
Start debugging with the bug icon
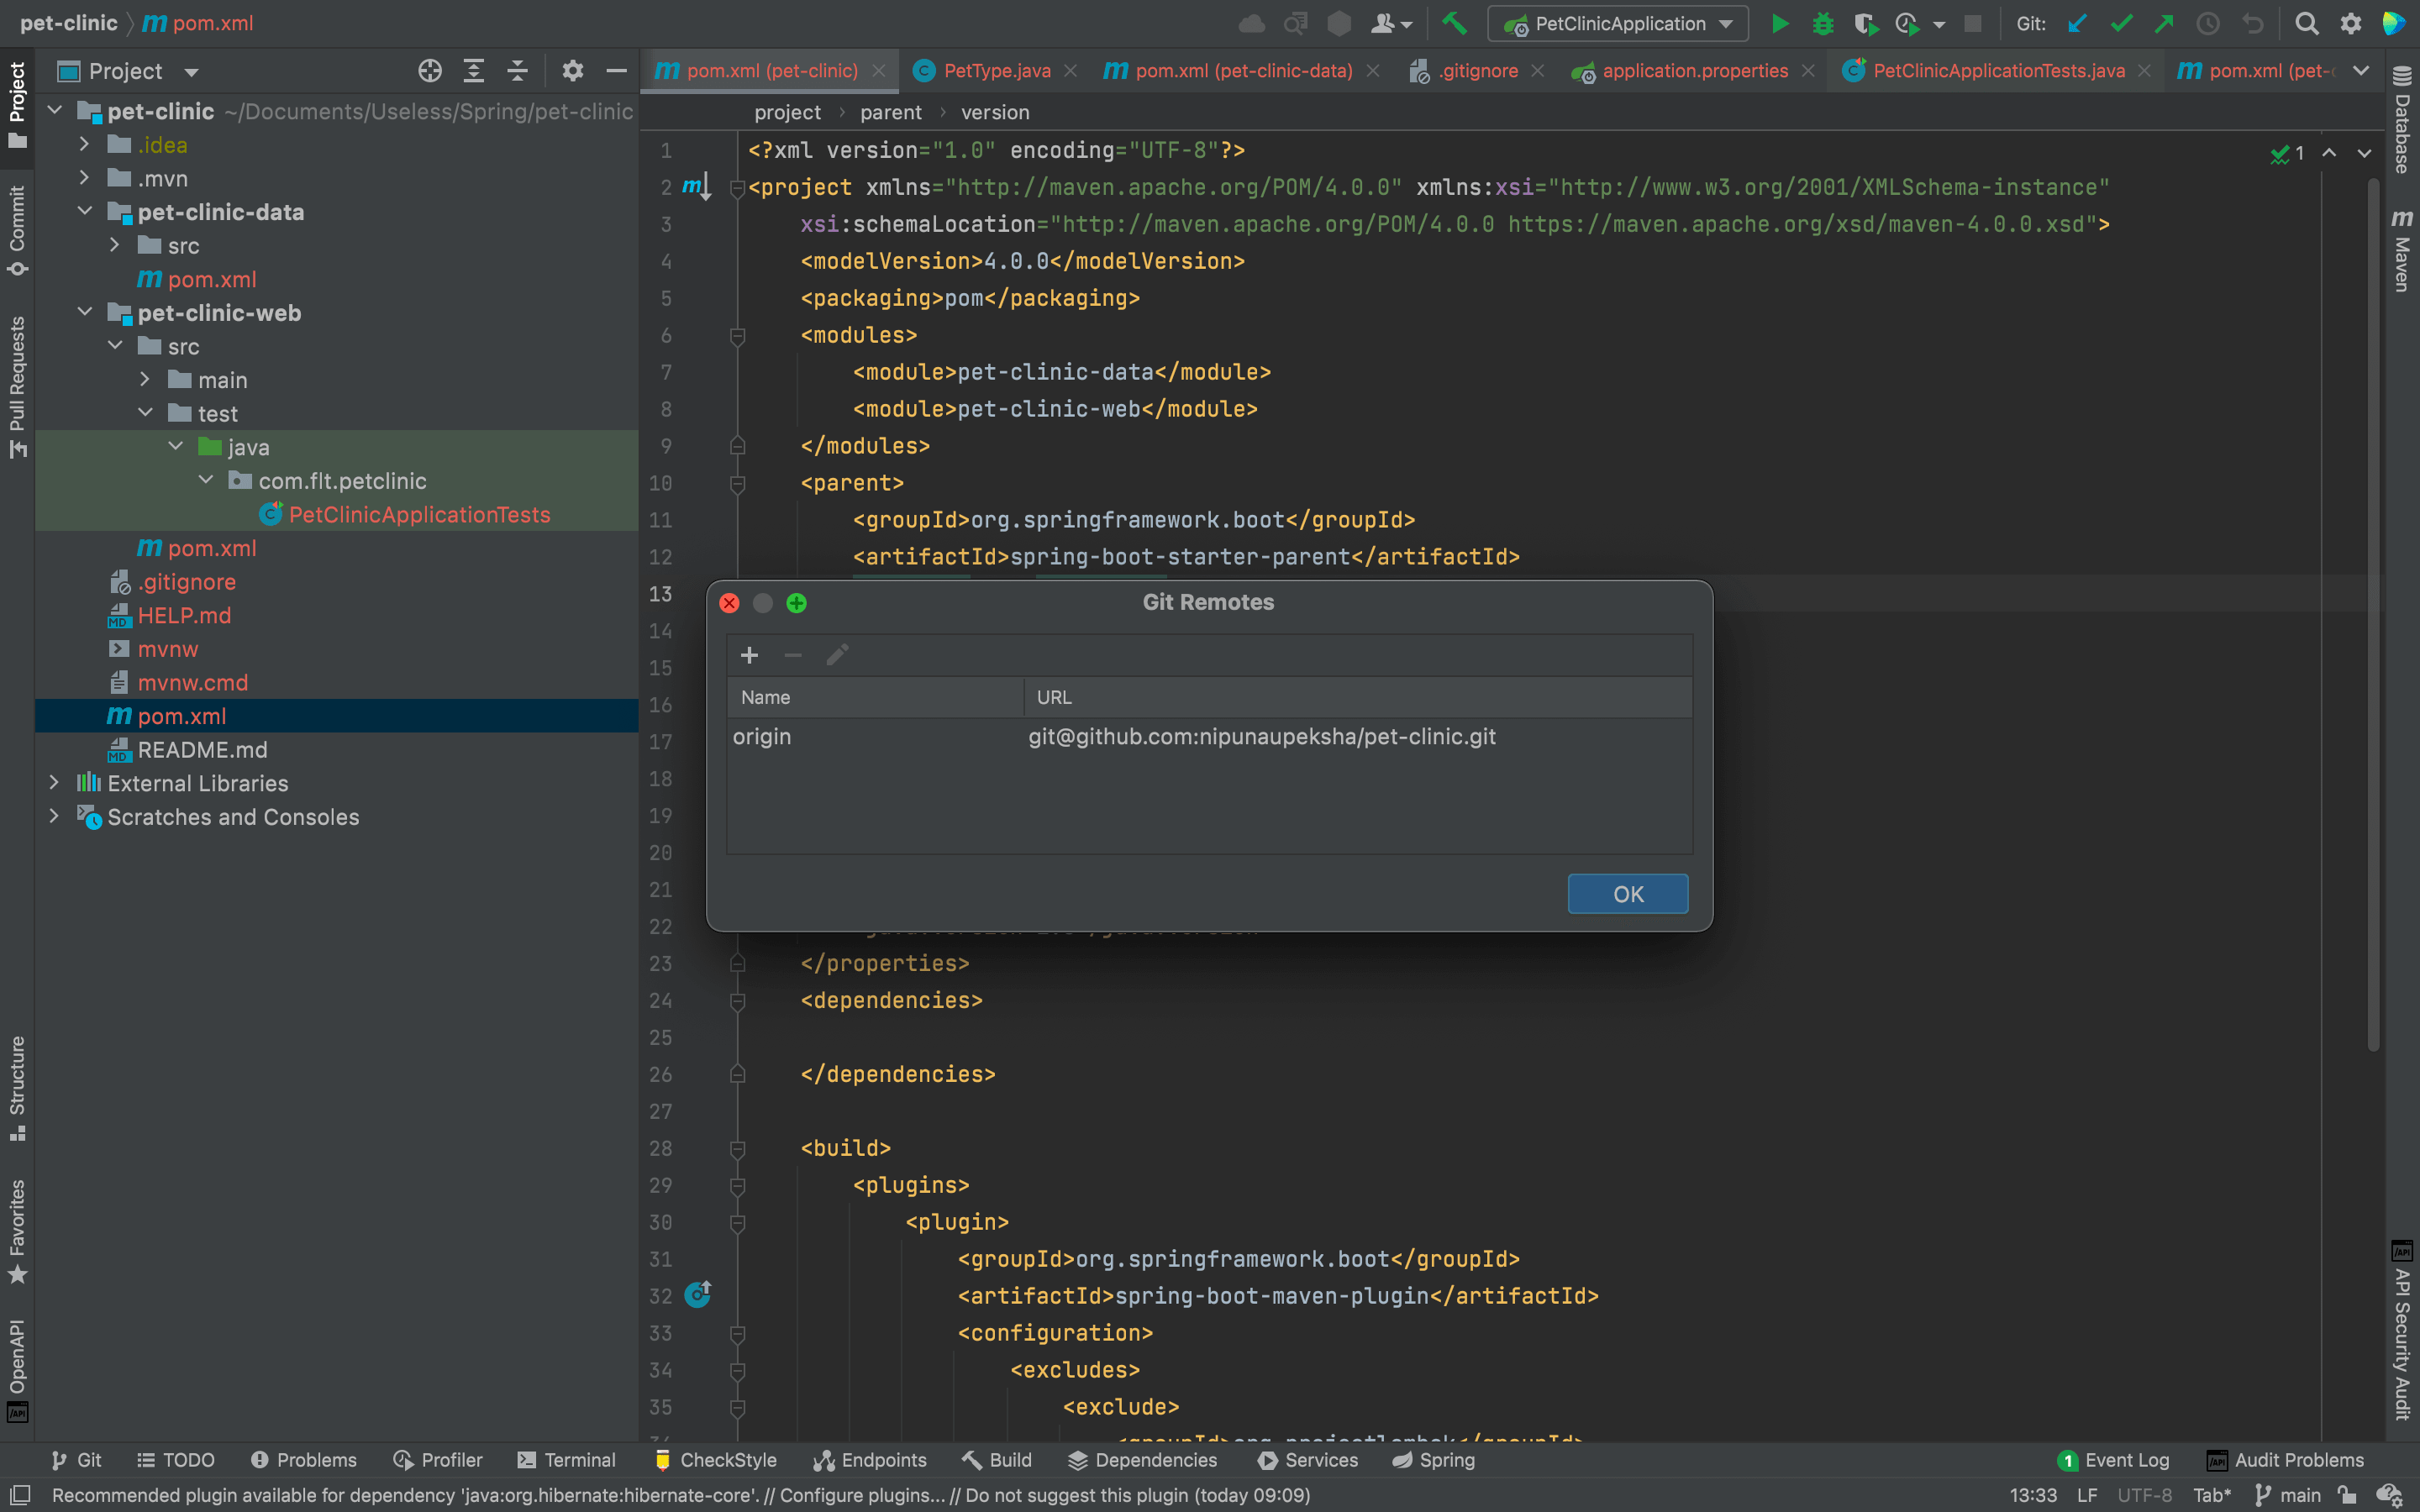(x=1823, y=24)
